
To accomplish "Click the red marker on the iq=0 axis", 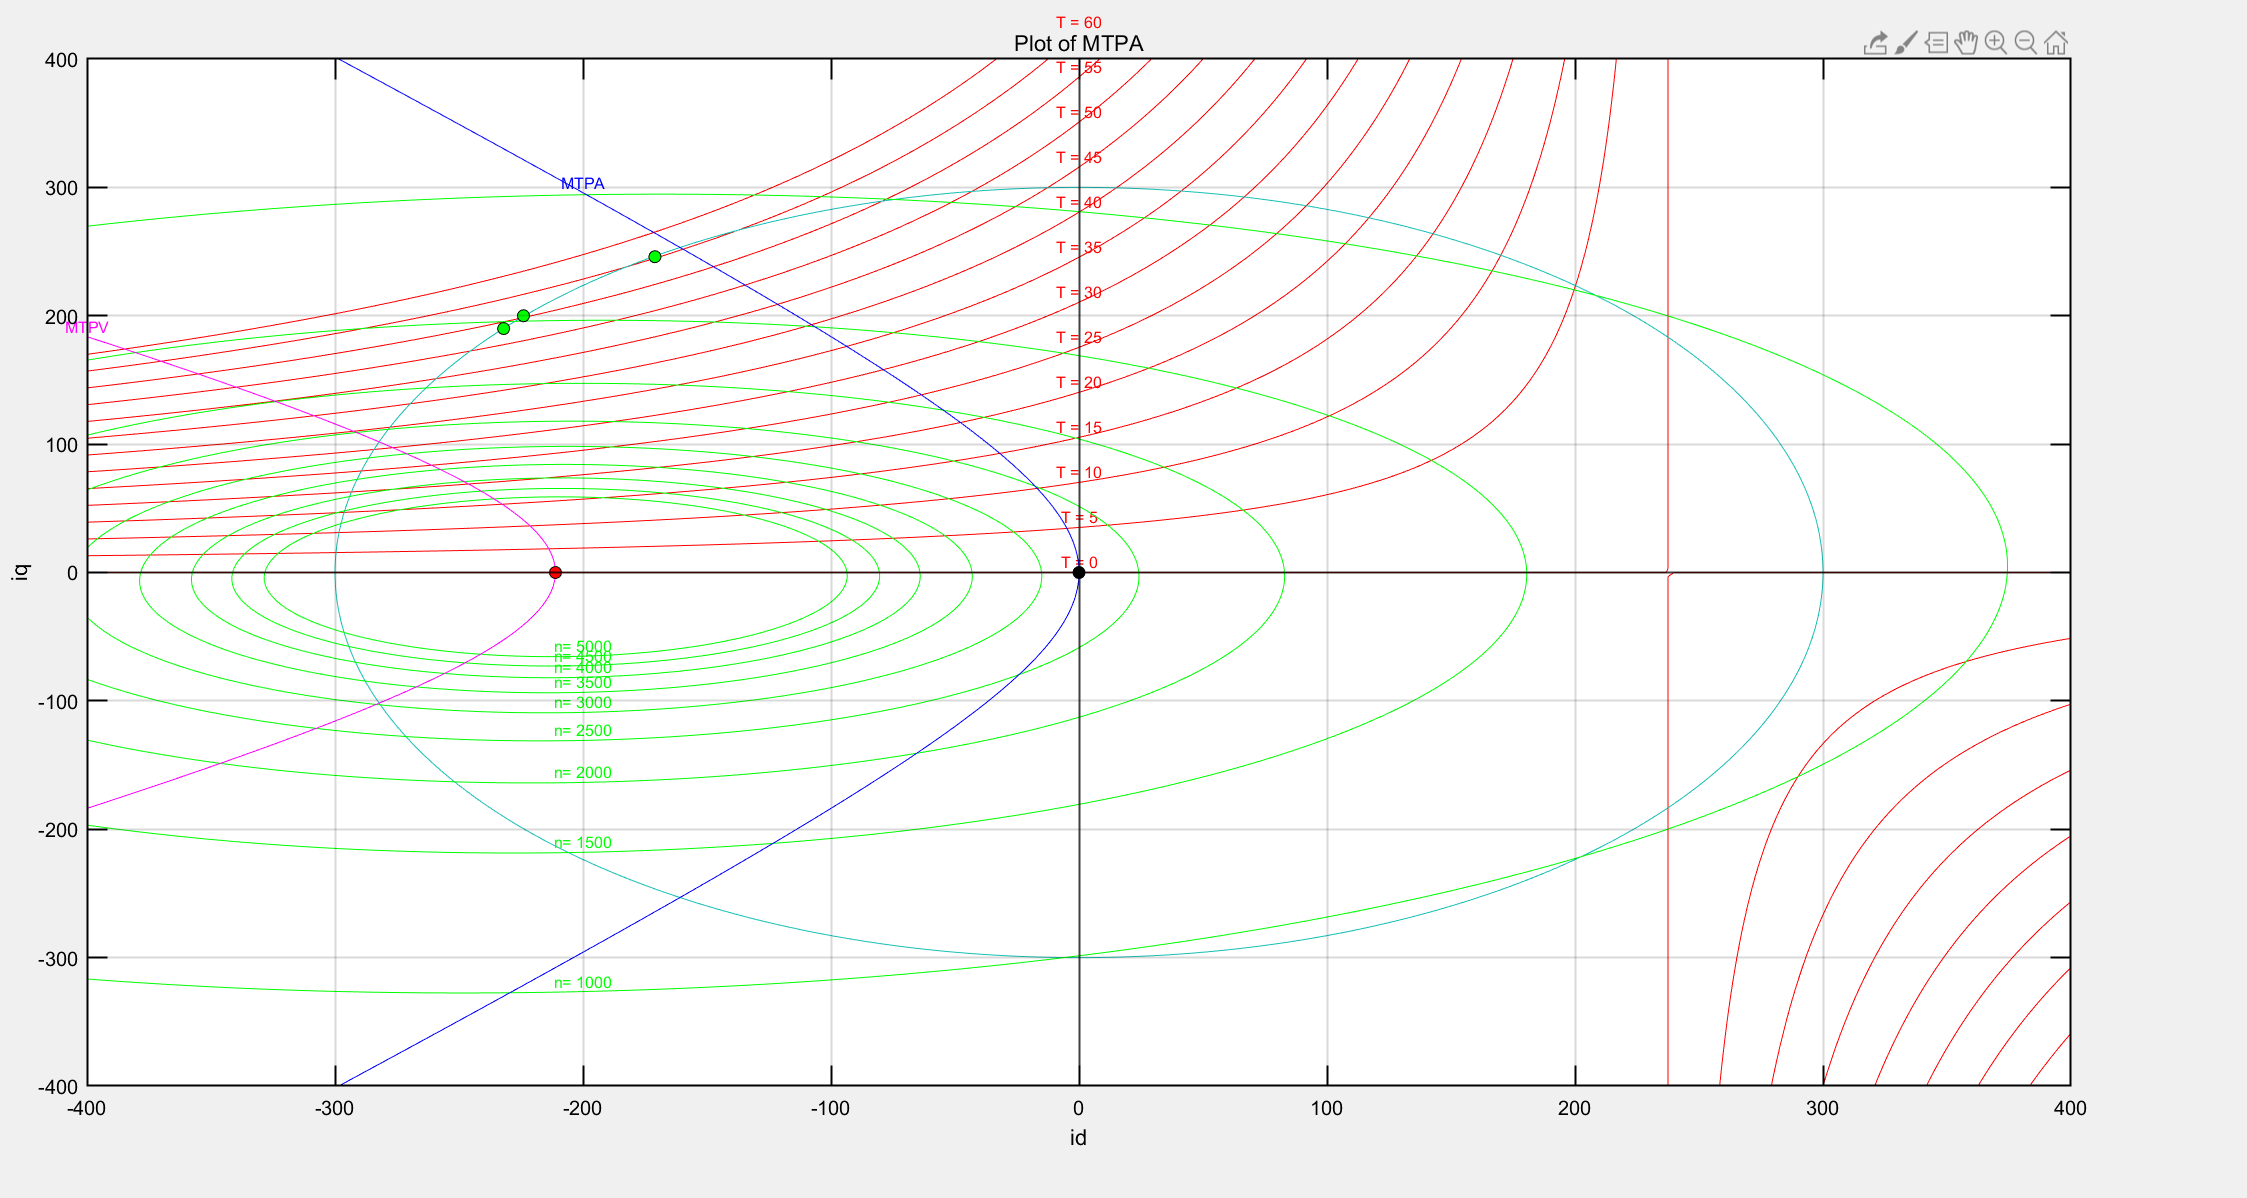I will (555, 573).
